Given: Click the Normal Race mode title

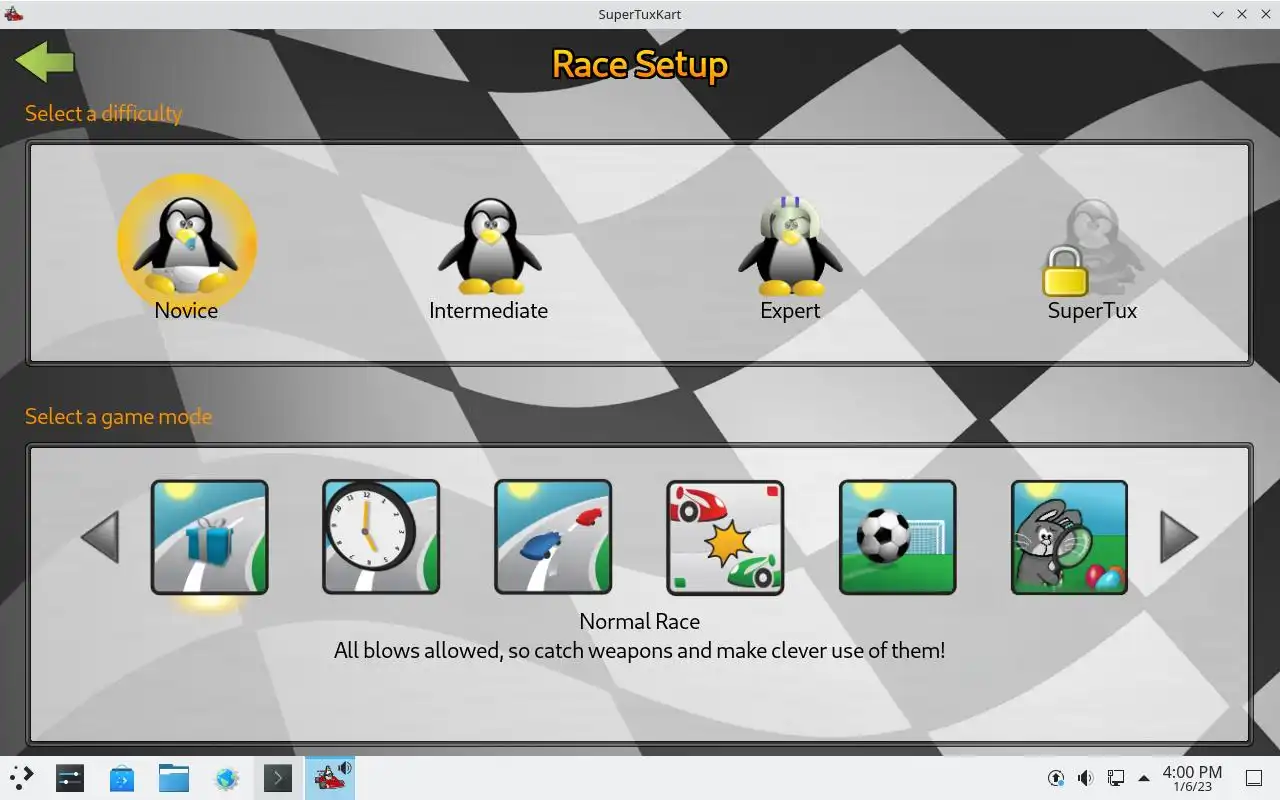Looking at the screenshot, I should click(640, 621).
